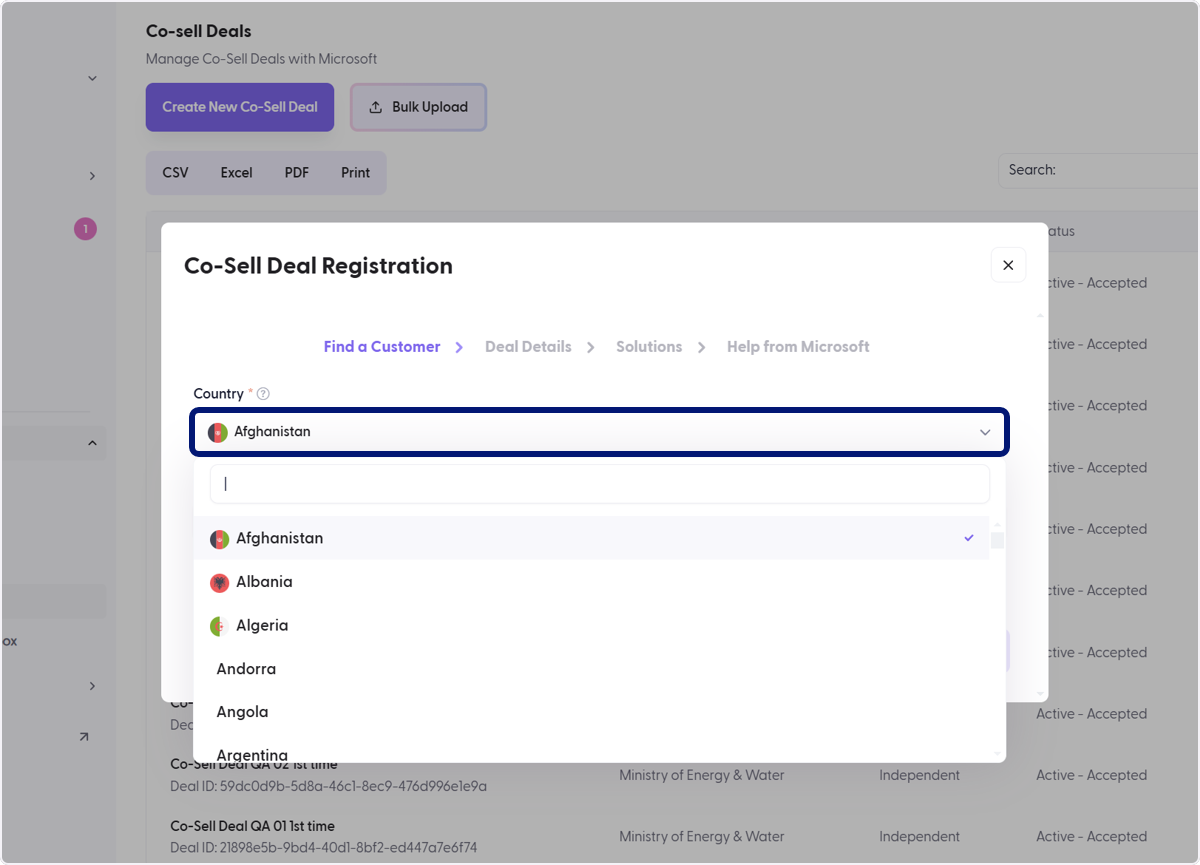Screen dimensions: 1200x865
Task: Click the upload icon on Bulk Upload
Action: tap(376, 107)
